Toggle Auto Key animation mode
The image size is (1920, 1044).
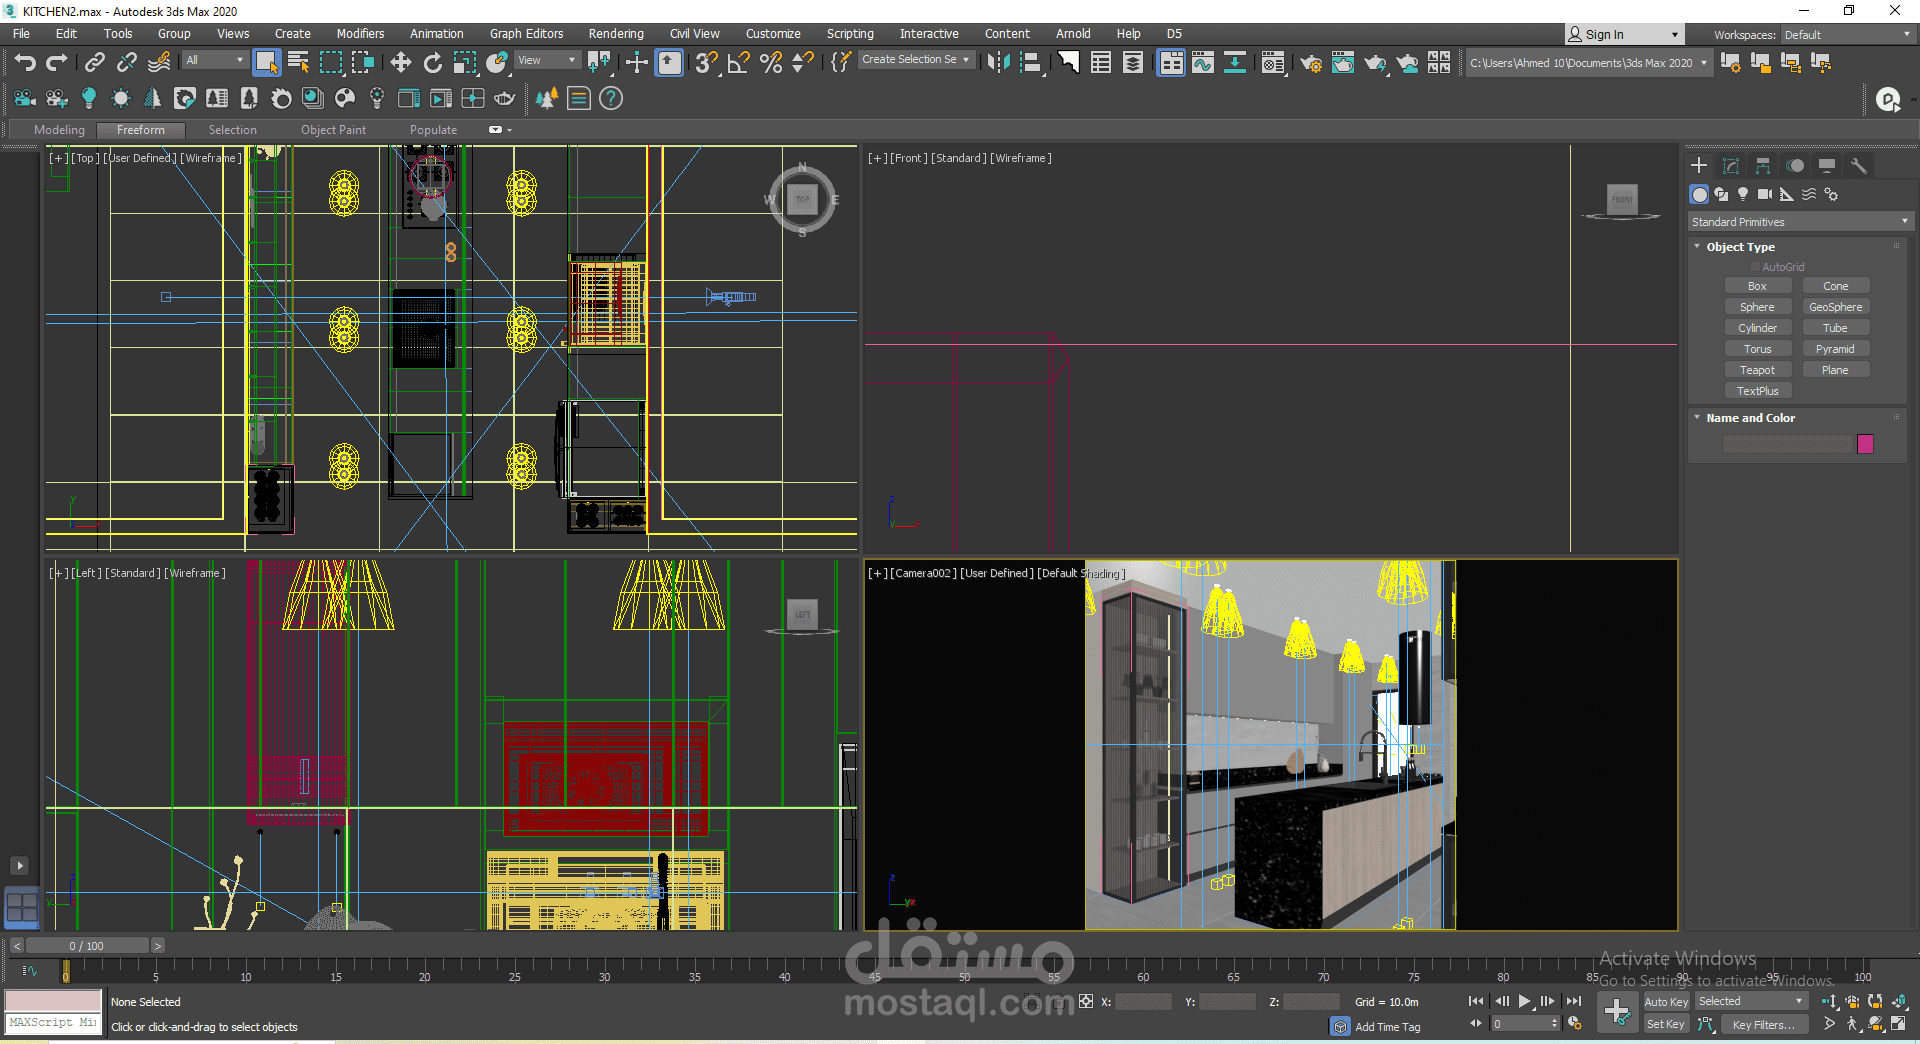tap(1665, 1002)
